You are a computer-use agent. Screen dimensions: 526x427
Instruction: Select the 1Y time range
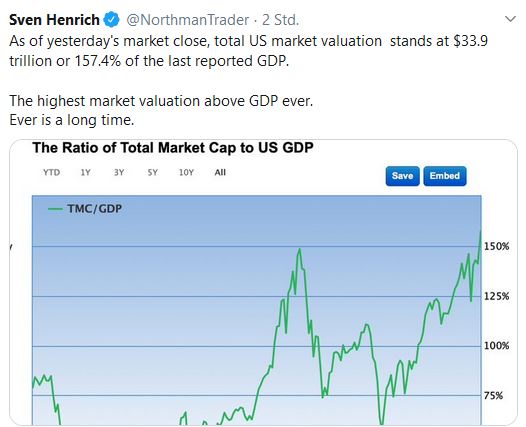pos(86,172)
